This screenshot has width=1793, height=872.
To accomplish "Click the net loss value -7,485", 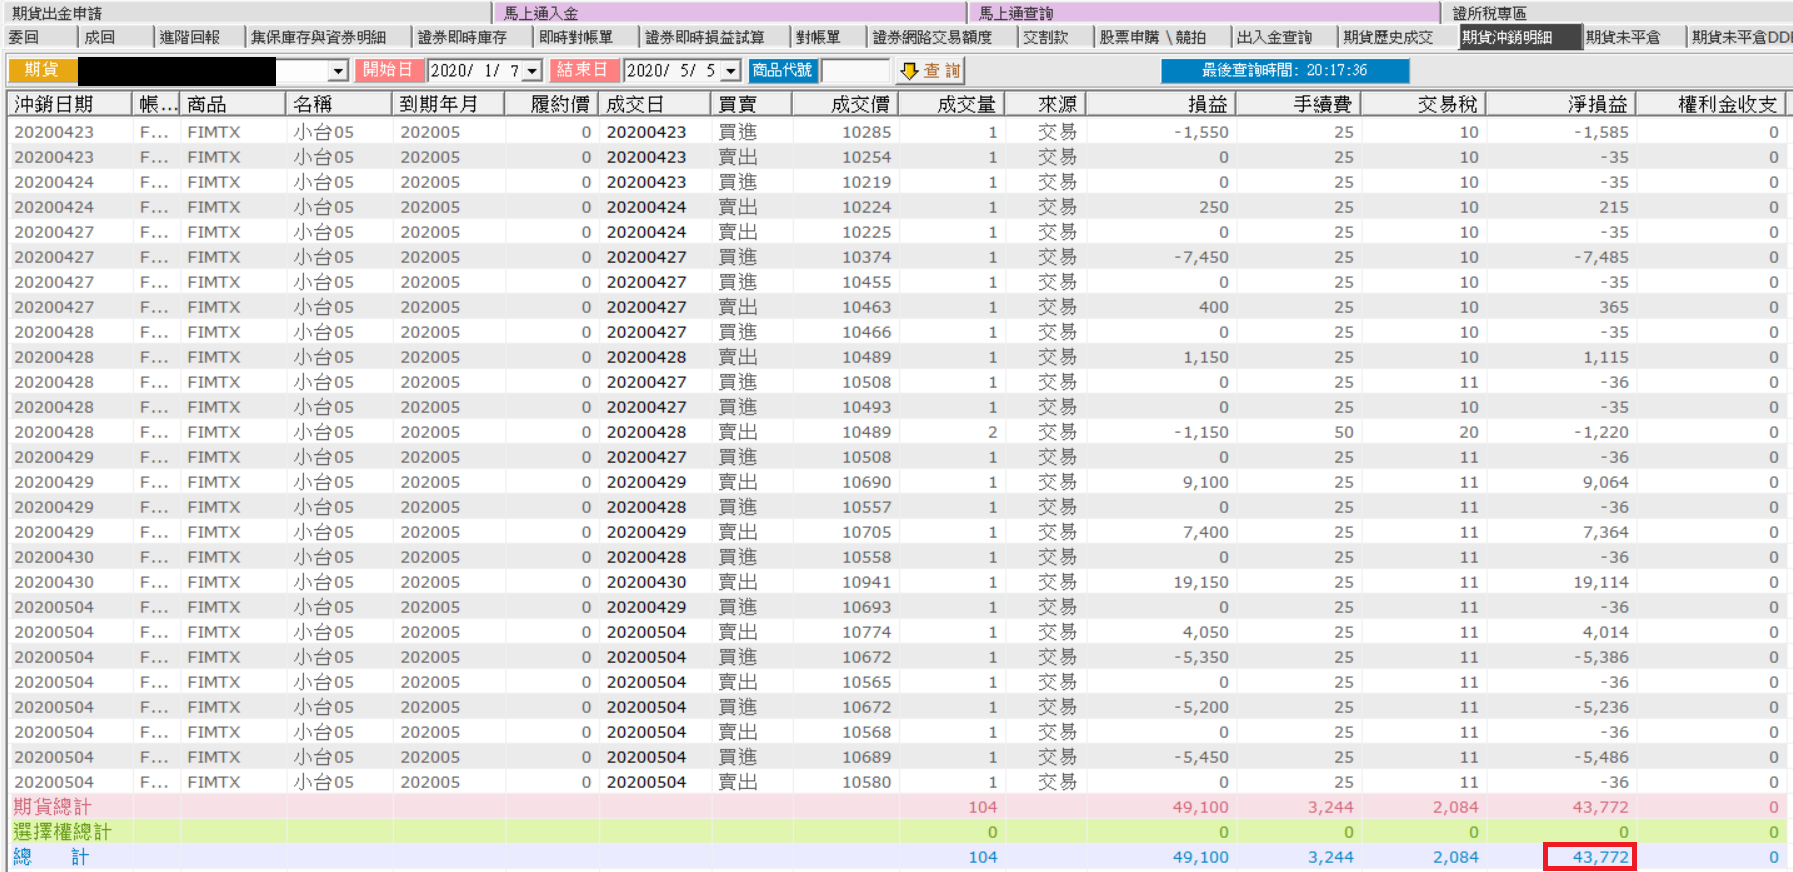I will 1601,257.
